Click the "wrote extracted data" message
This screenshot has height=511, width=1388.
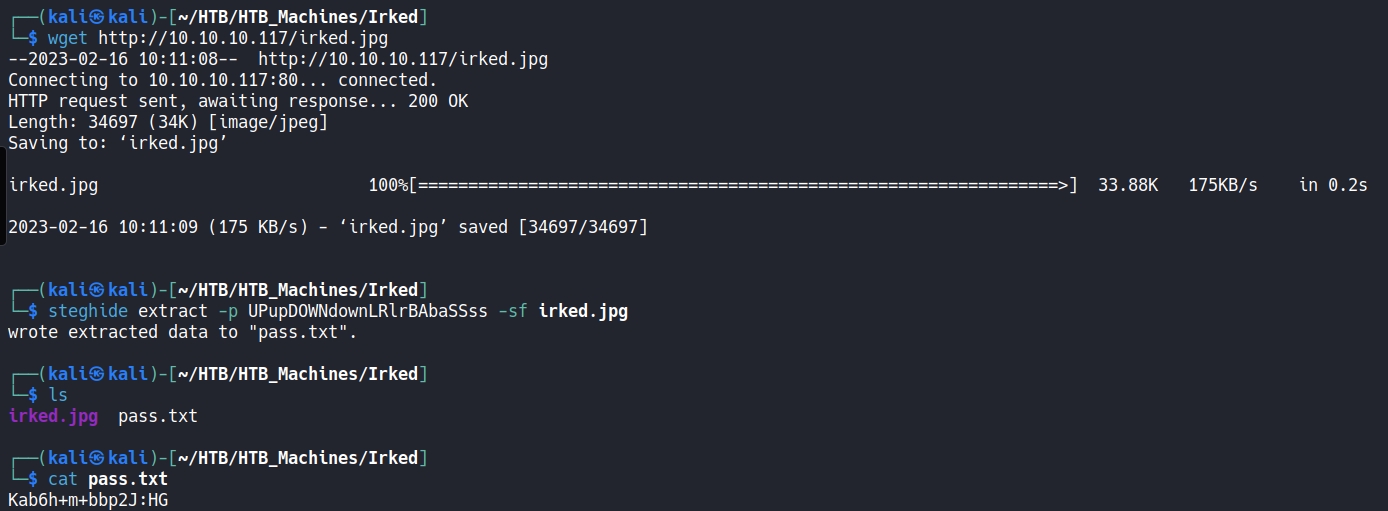tap(183, 332)
